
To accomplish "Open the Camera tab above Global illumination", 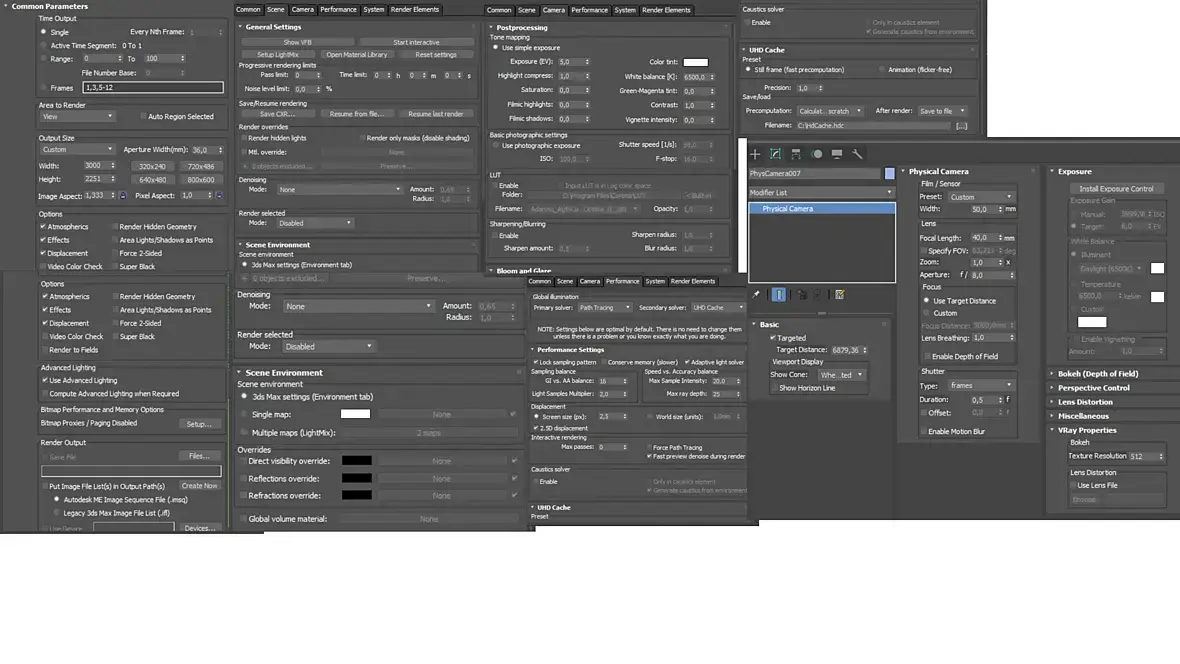I will click(589, 281).
